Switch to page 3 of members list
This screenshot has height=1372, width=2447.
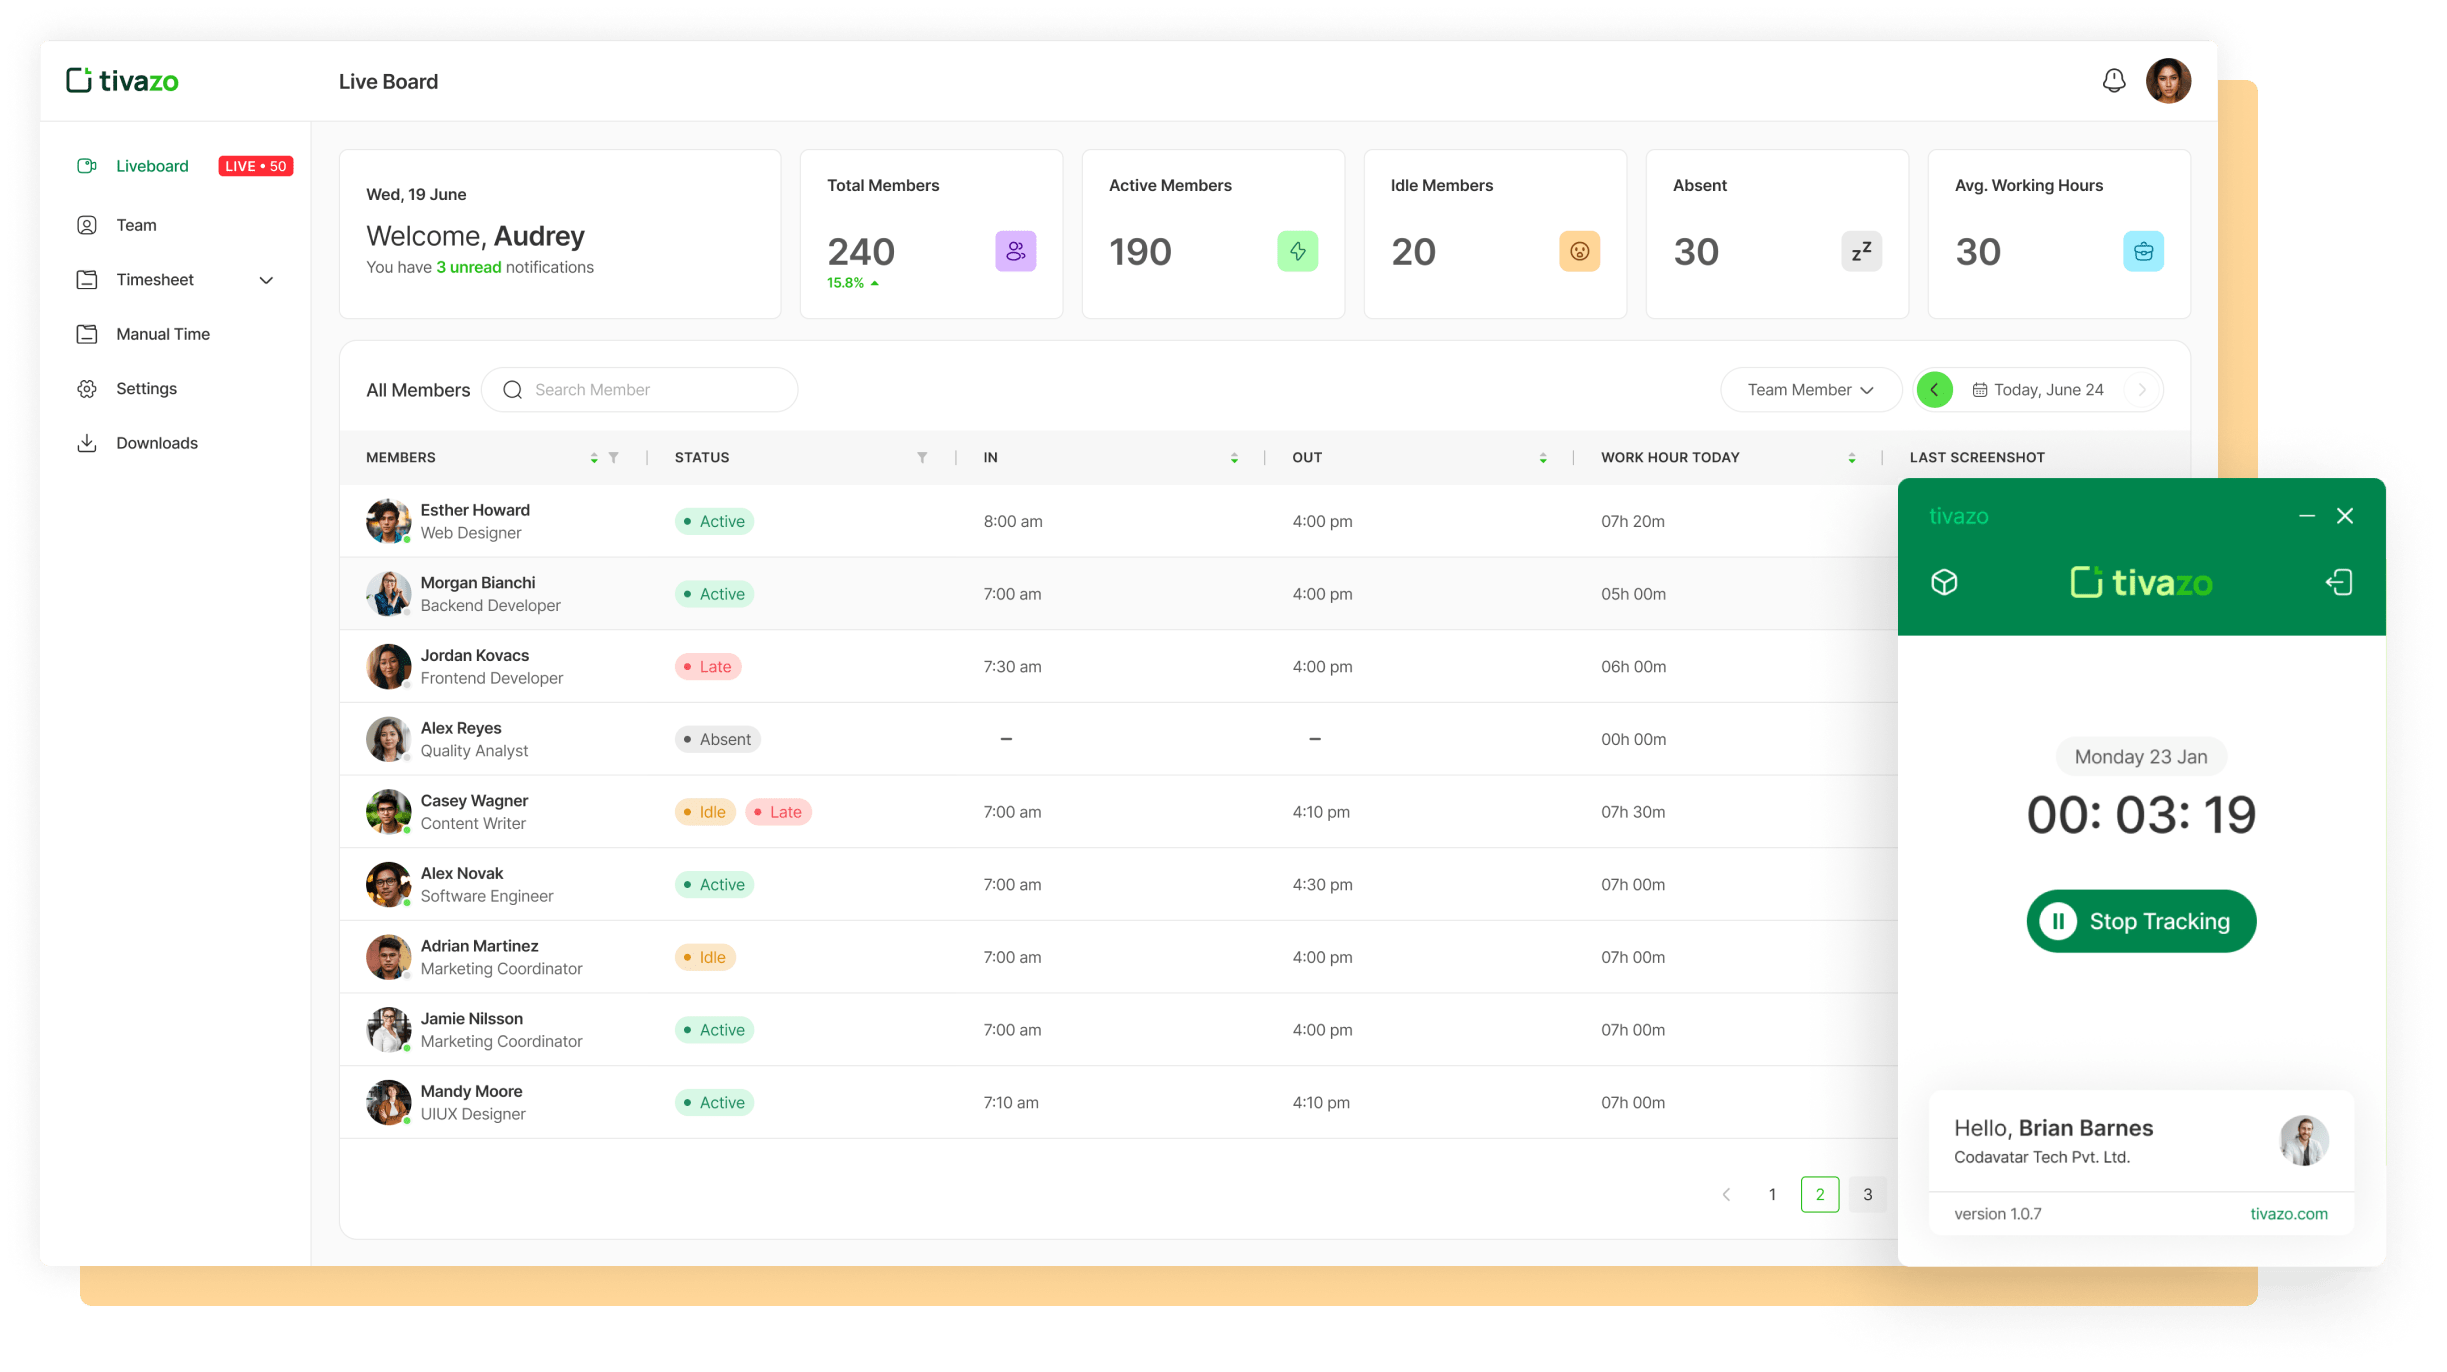[1866, 1194]
